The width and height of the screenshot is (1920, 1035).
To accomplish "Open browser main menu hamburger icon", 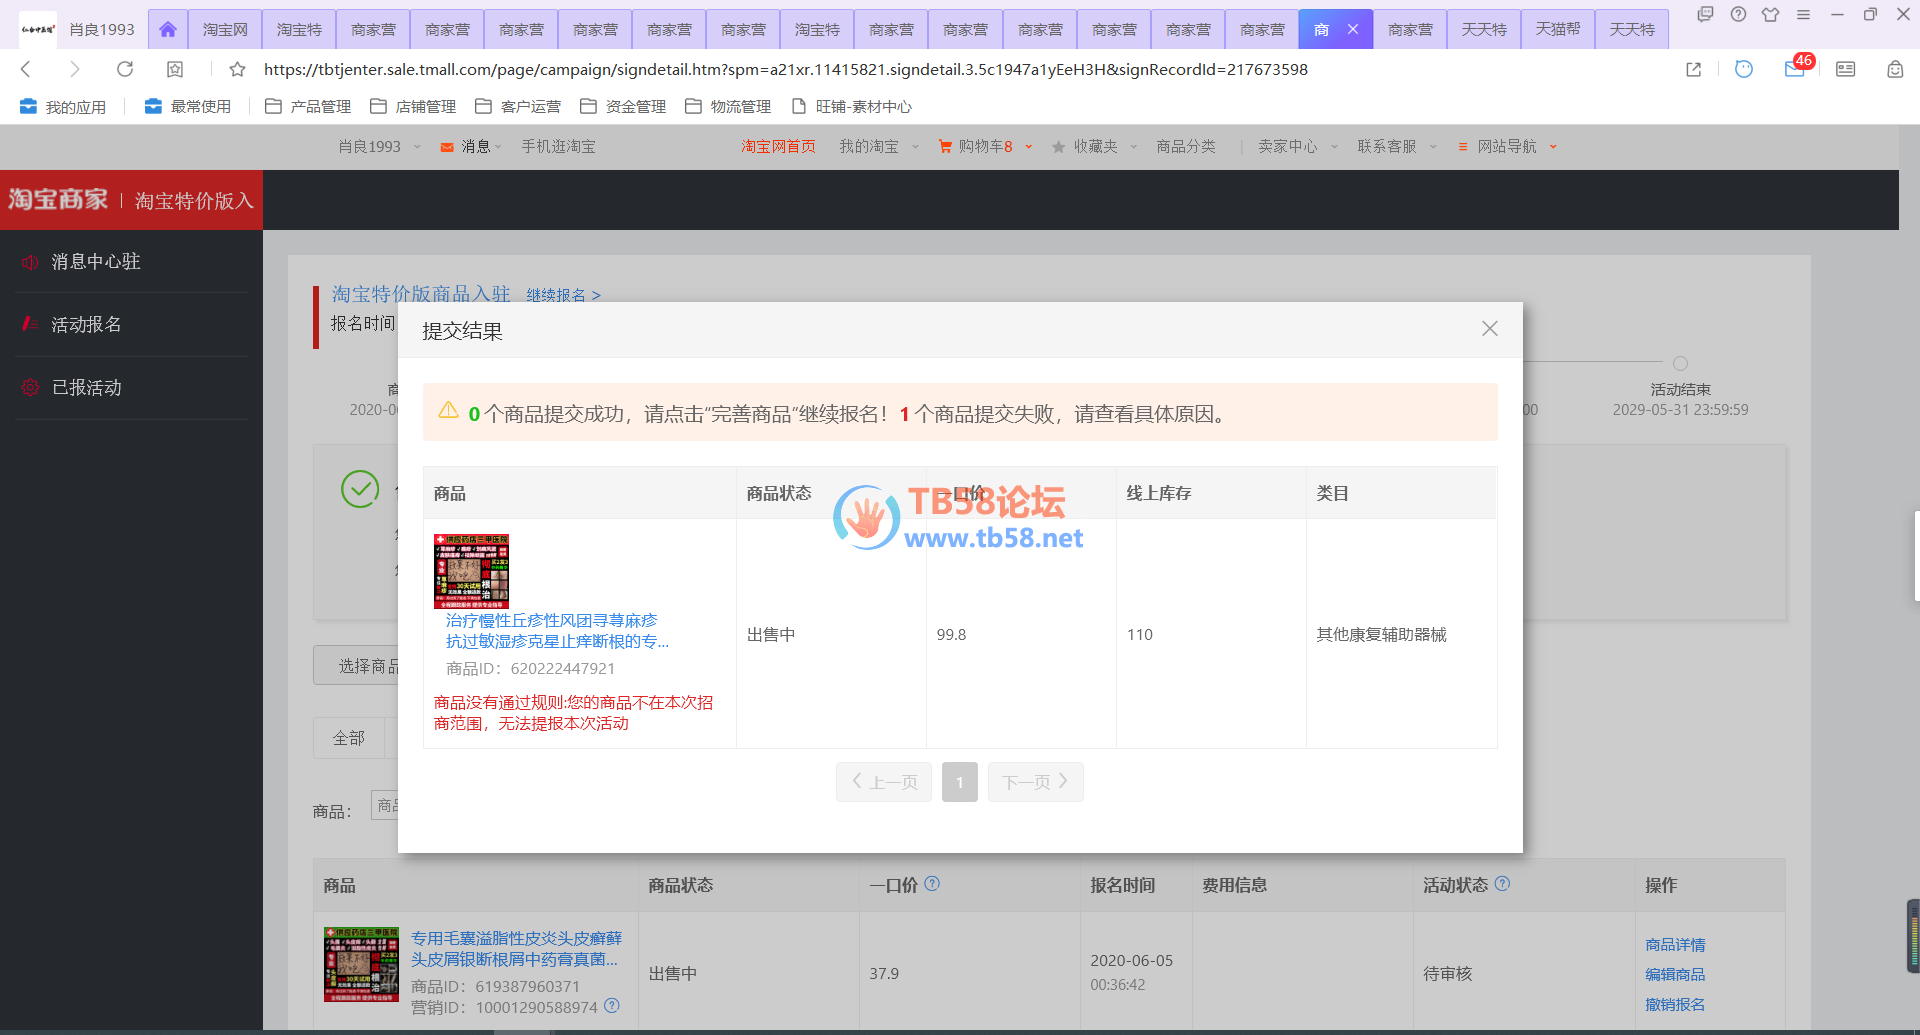I will (x=1803, y=15).
